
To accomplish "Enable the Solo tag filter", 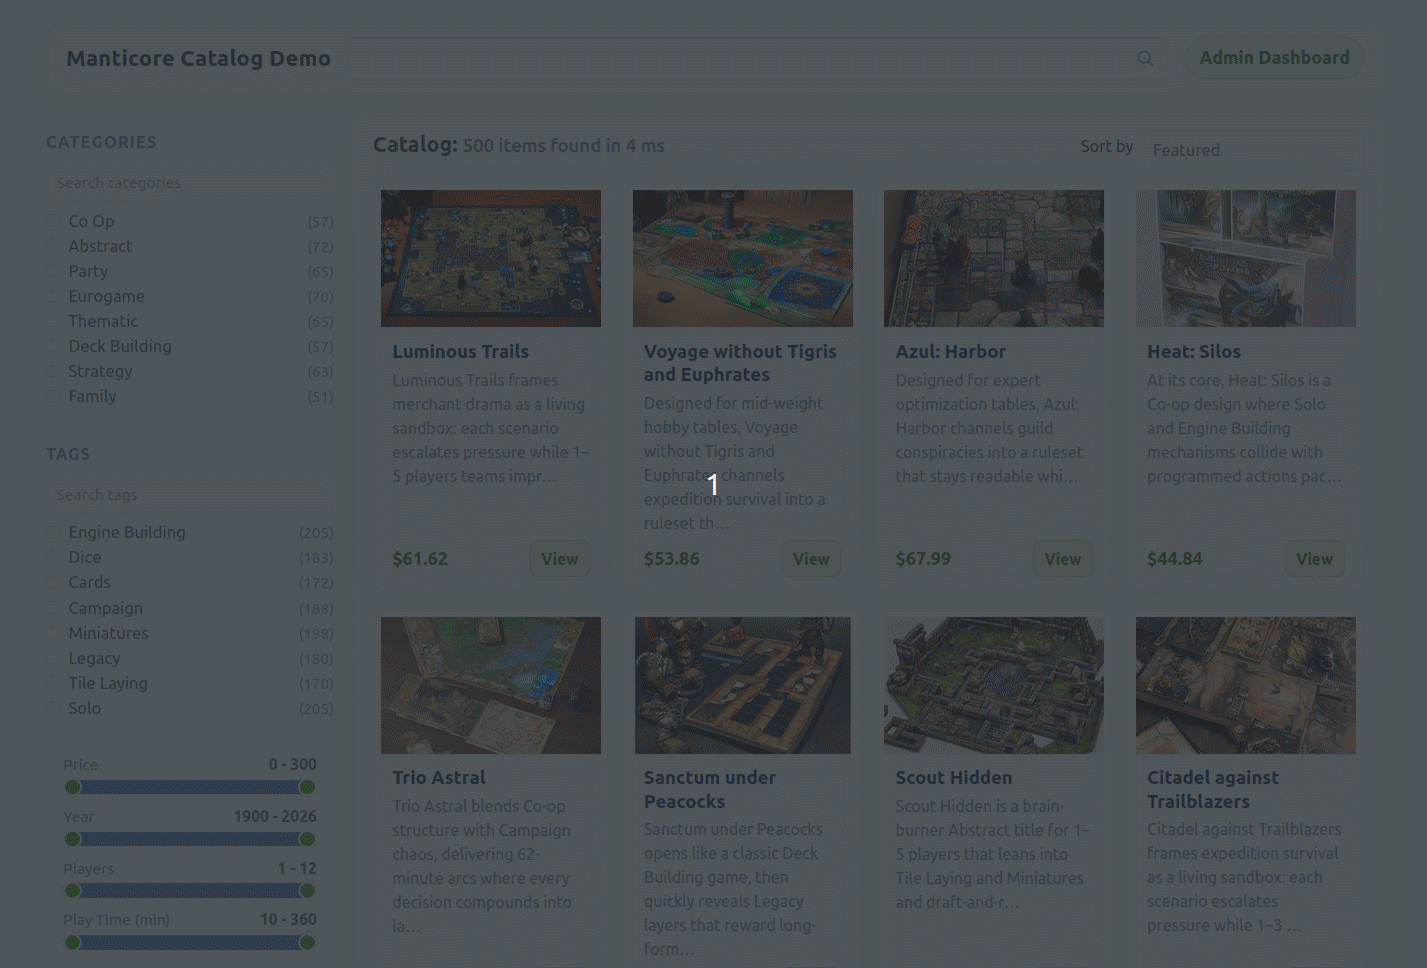I will pos(53,707).
